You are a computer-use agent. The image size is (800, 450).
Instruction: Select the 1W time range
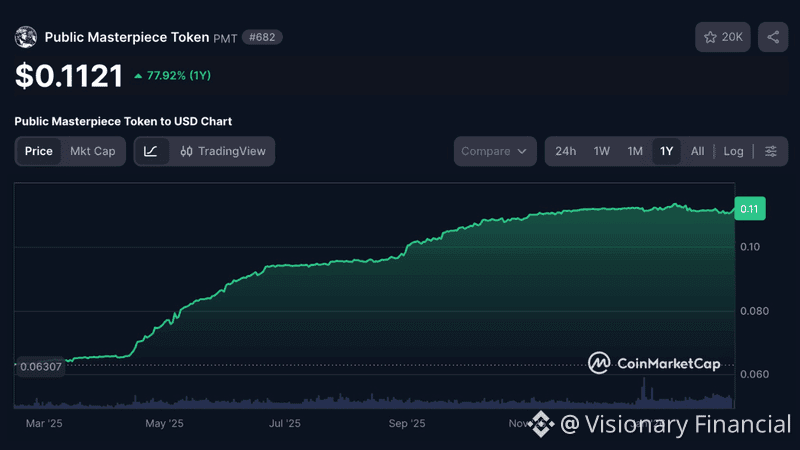pyautogui.click(x=602, y=151)
